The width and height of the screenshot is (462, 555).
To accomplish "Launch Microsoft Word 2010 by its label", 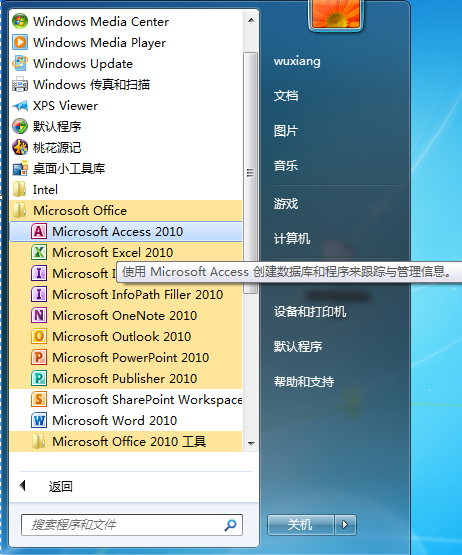I will [x=115, y=420].
